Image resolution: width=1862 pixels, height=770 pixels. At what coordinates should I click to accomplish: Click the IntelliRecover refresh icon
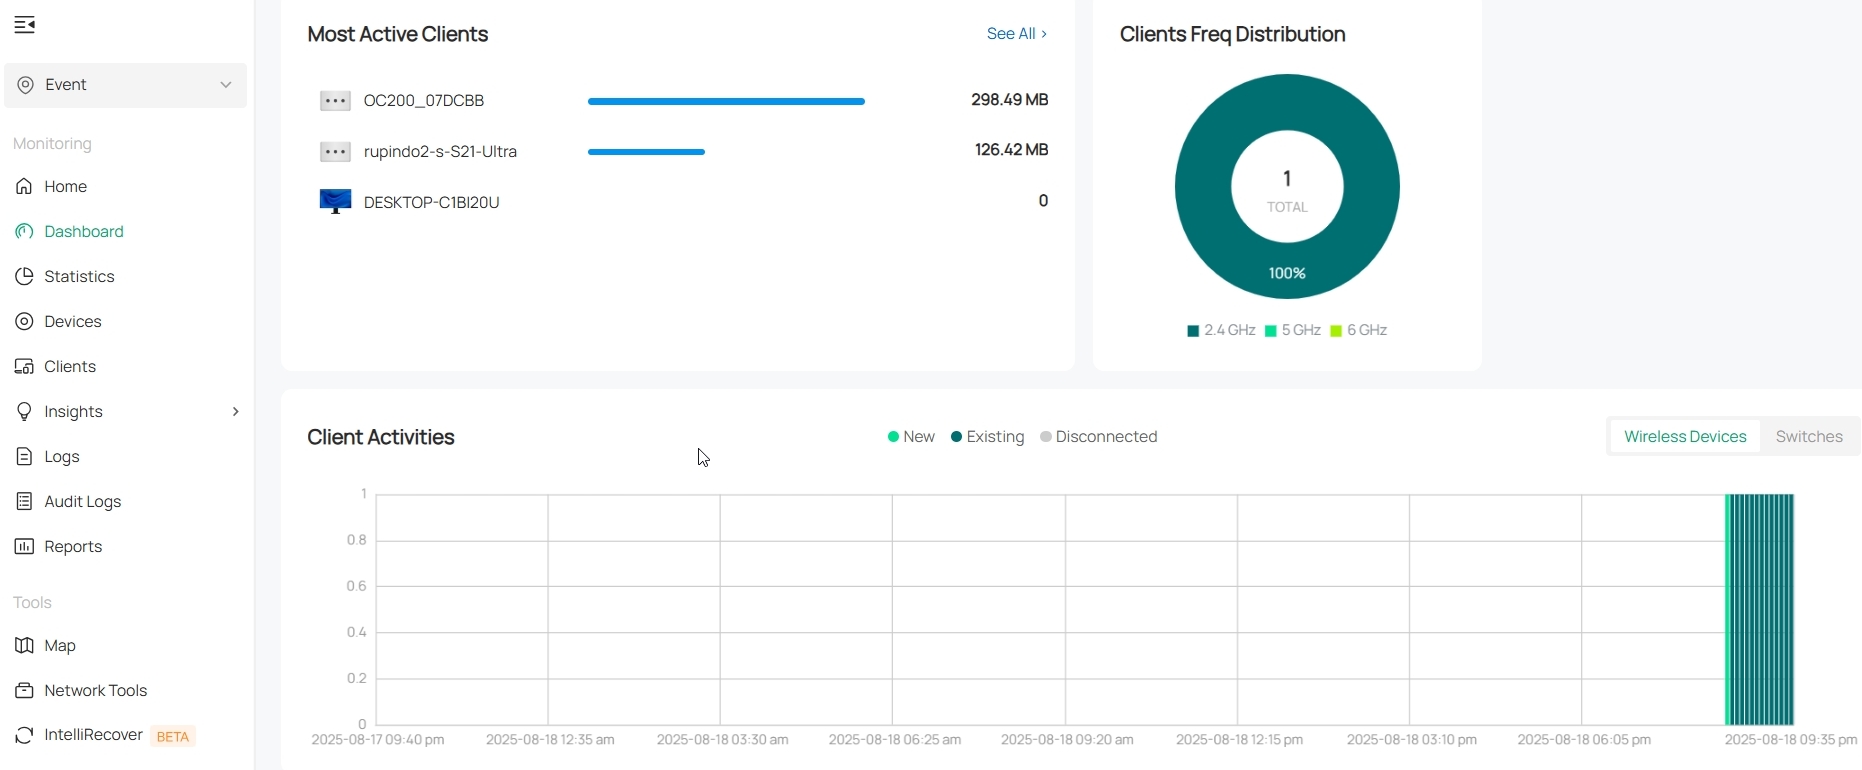click(x=24, y=735)
